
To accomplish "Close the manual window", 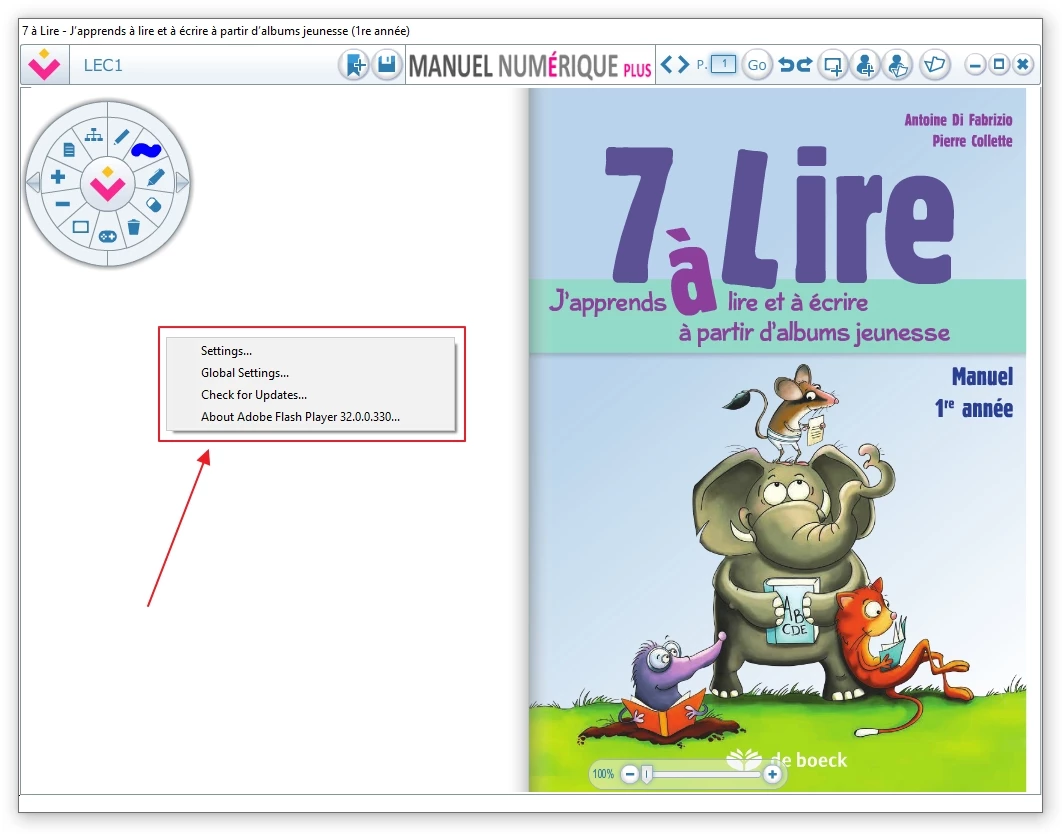I will click(x=1023, y=64).
